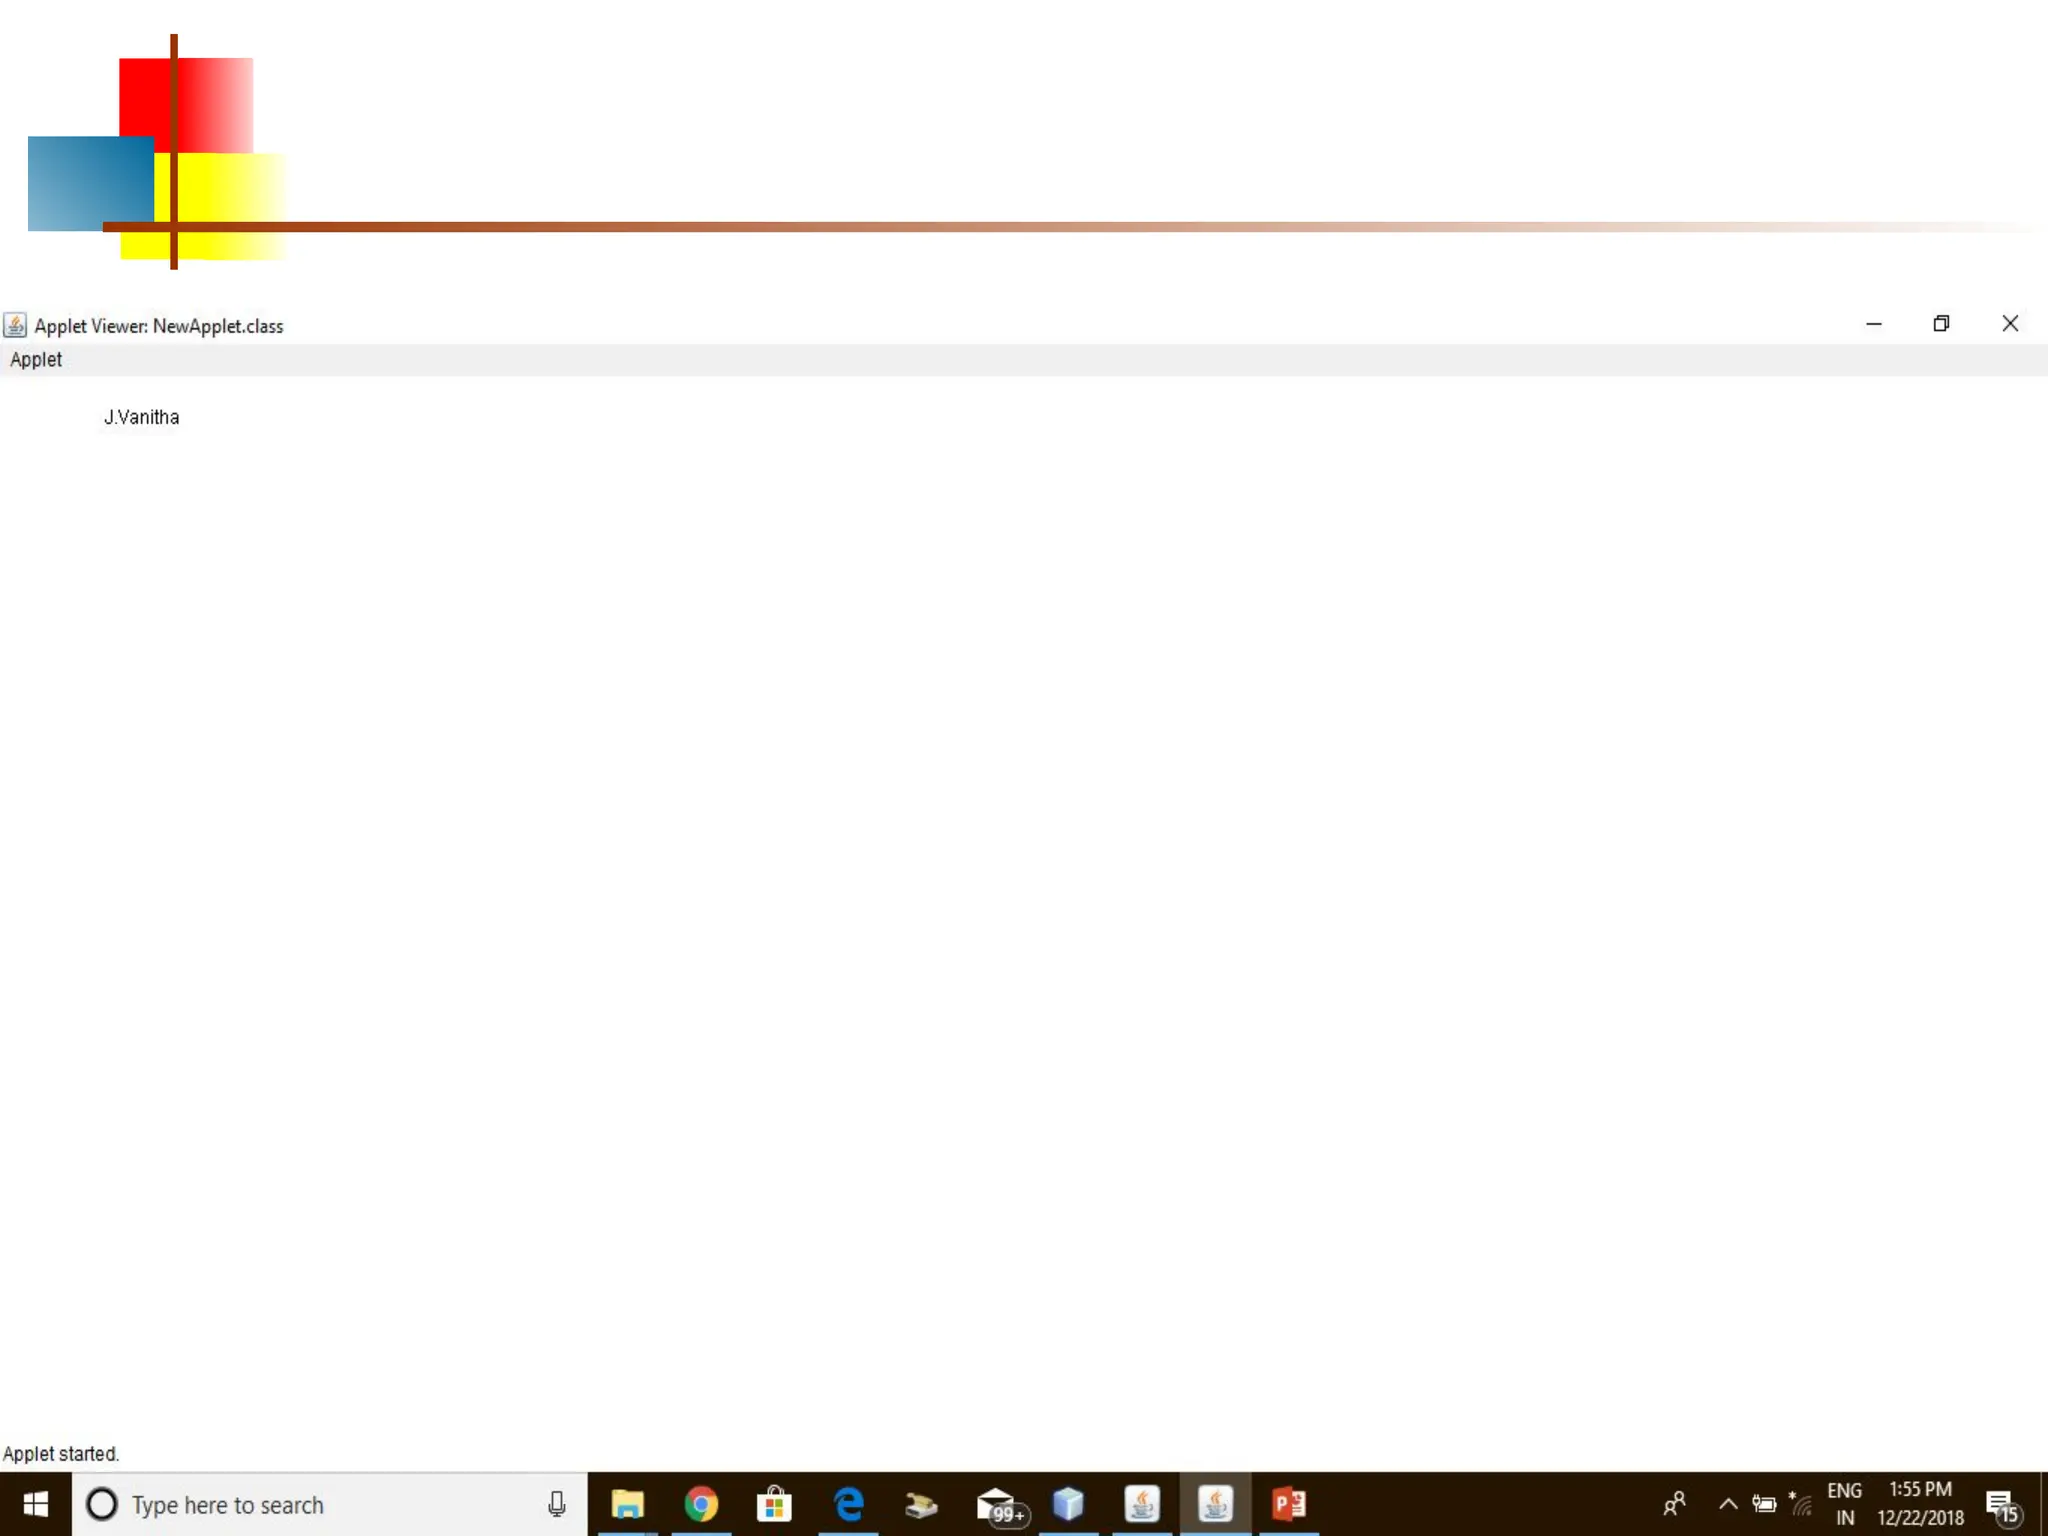Viewport: 2048px width, 1536px height.
Task: Click the Windows Start button
Action: point(35,1504)
